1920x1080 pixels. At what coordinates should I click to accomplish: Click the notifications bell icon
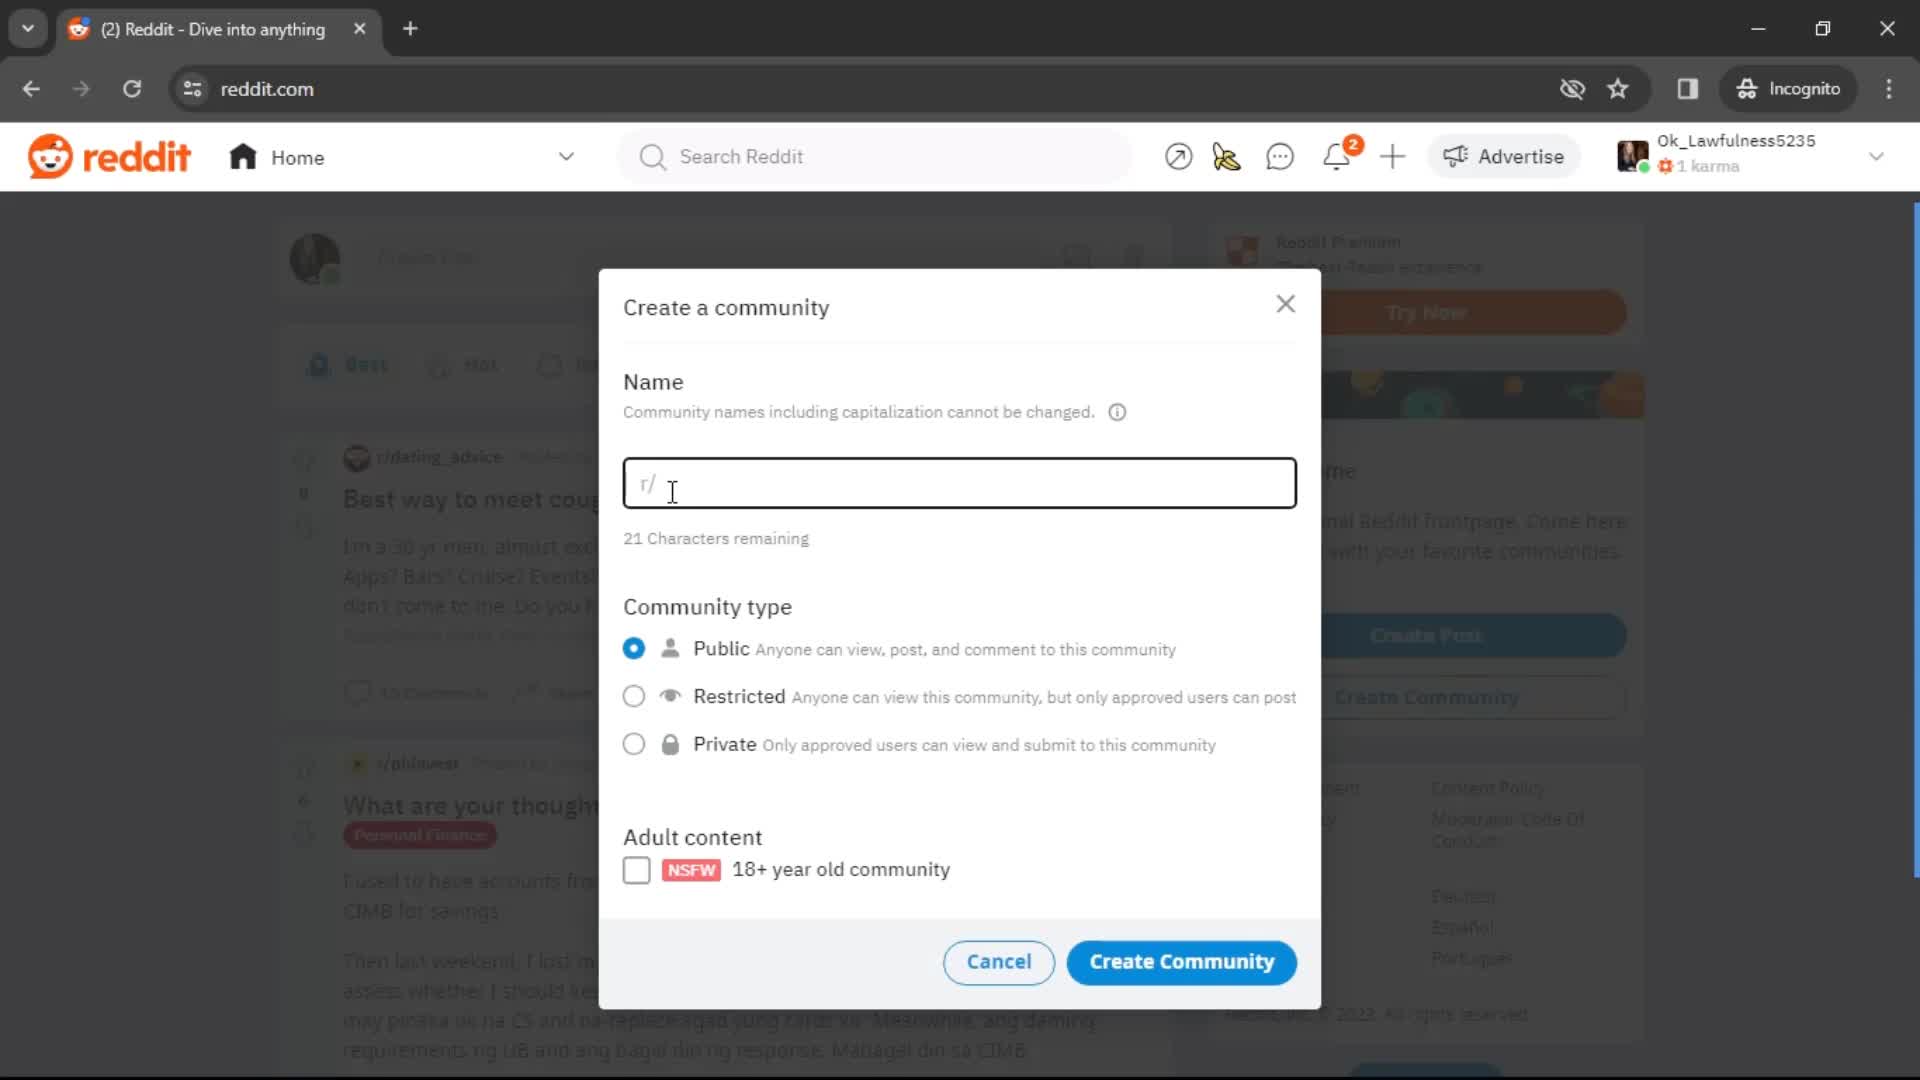1336,156
